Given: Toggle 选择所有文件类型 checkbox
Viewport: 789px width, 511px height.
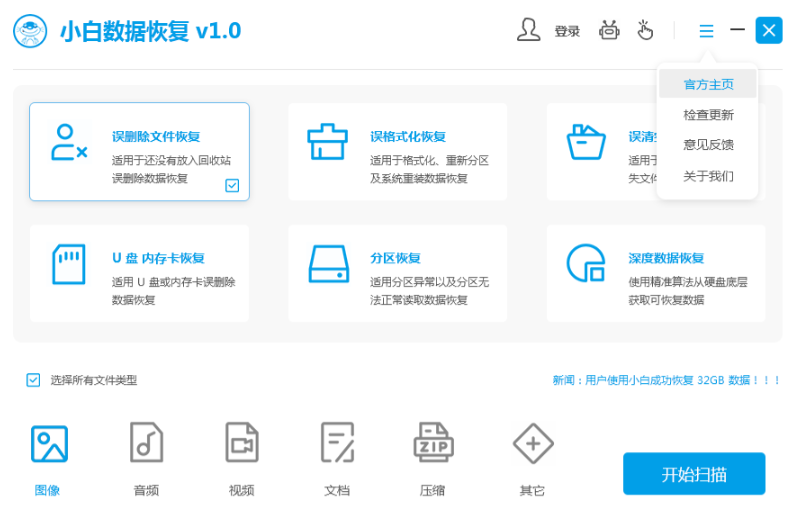Looking at the screenshot, I should coord(33,380).
